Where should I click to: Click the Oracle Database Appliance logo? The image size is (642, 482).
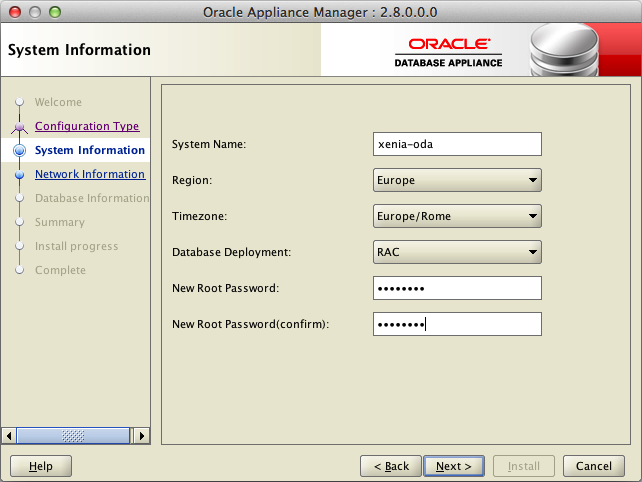[x=448, y=52]
